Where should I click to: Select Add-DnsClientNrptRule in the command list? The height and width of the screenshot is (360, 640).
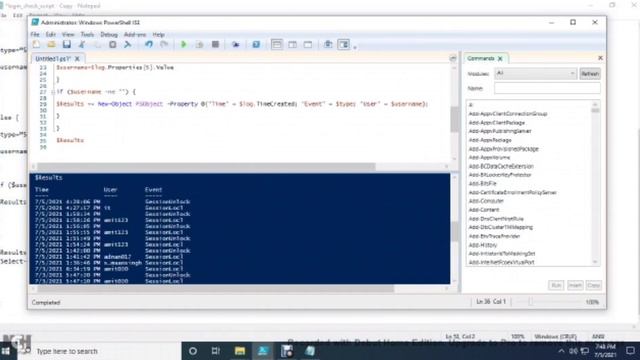(496, 219)
